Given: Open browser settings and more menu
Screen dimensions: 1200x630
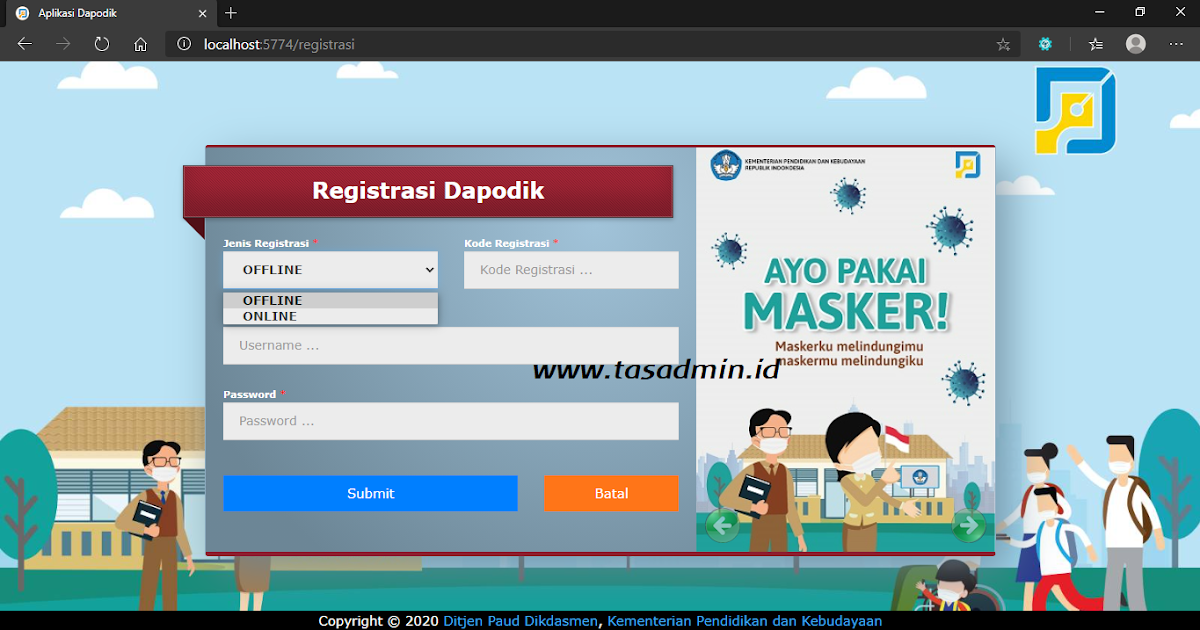Looking at the screenshot, I should tap(1175, 44).
